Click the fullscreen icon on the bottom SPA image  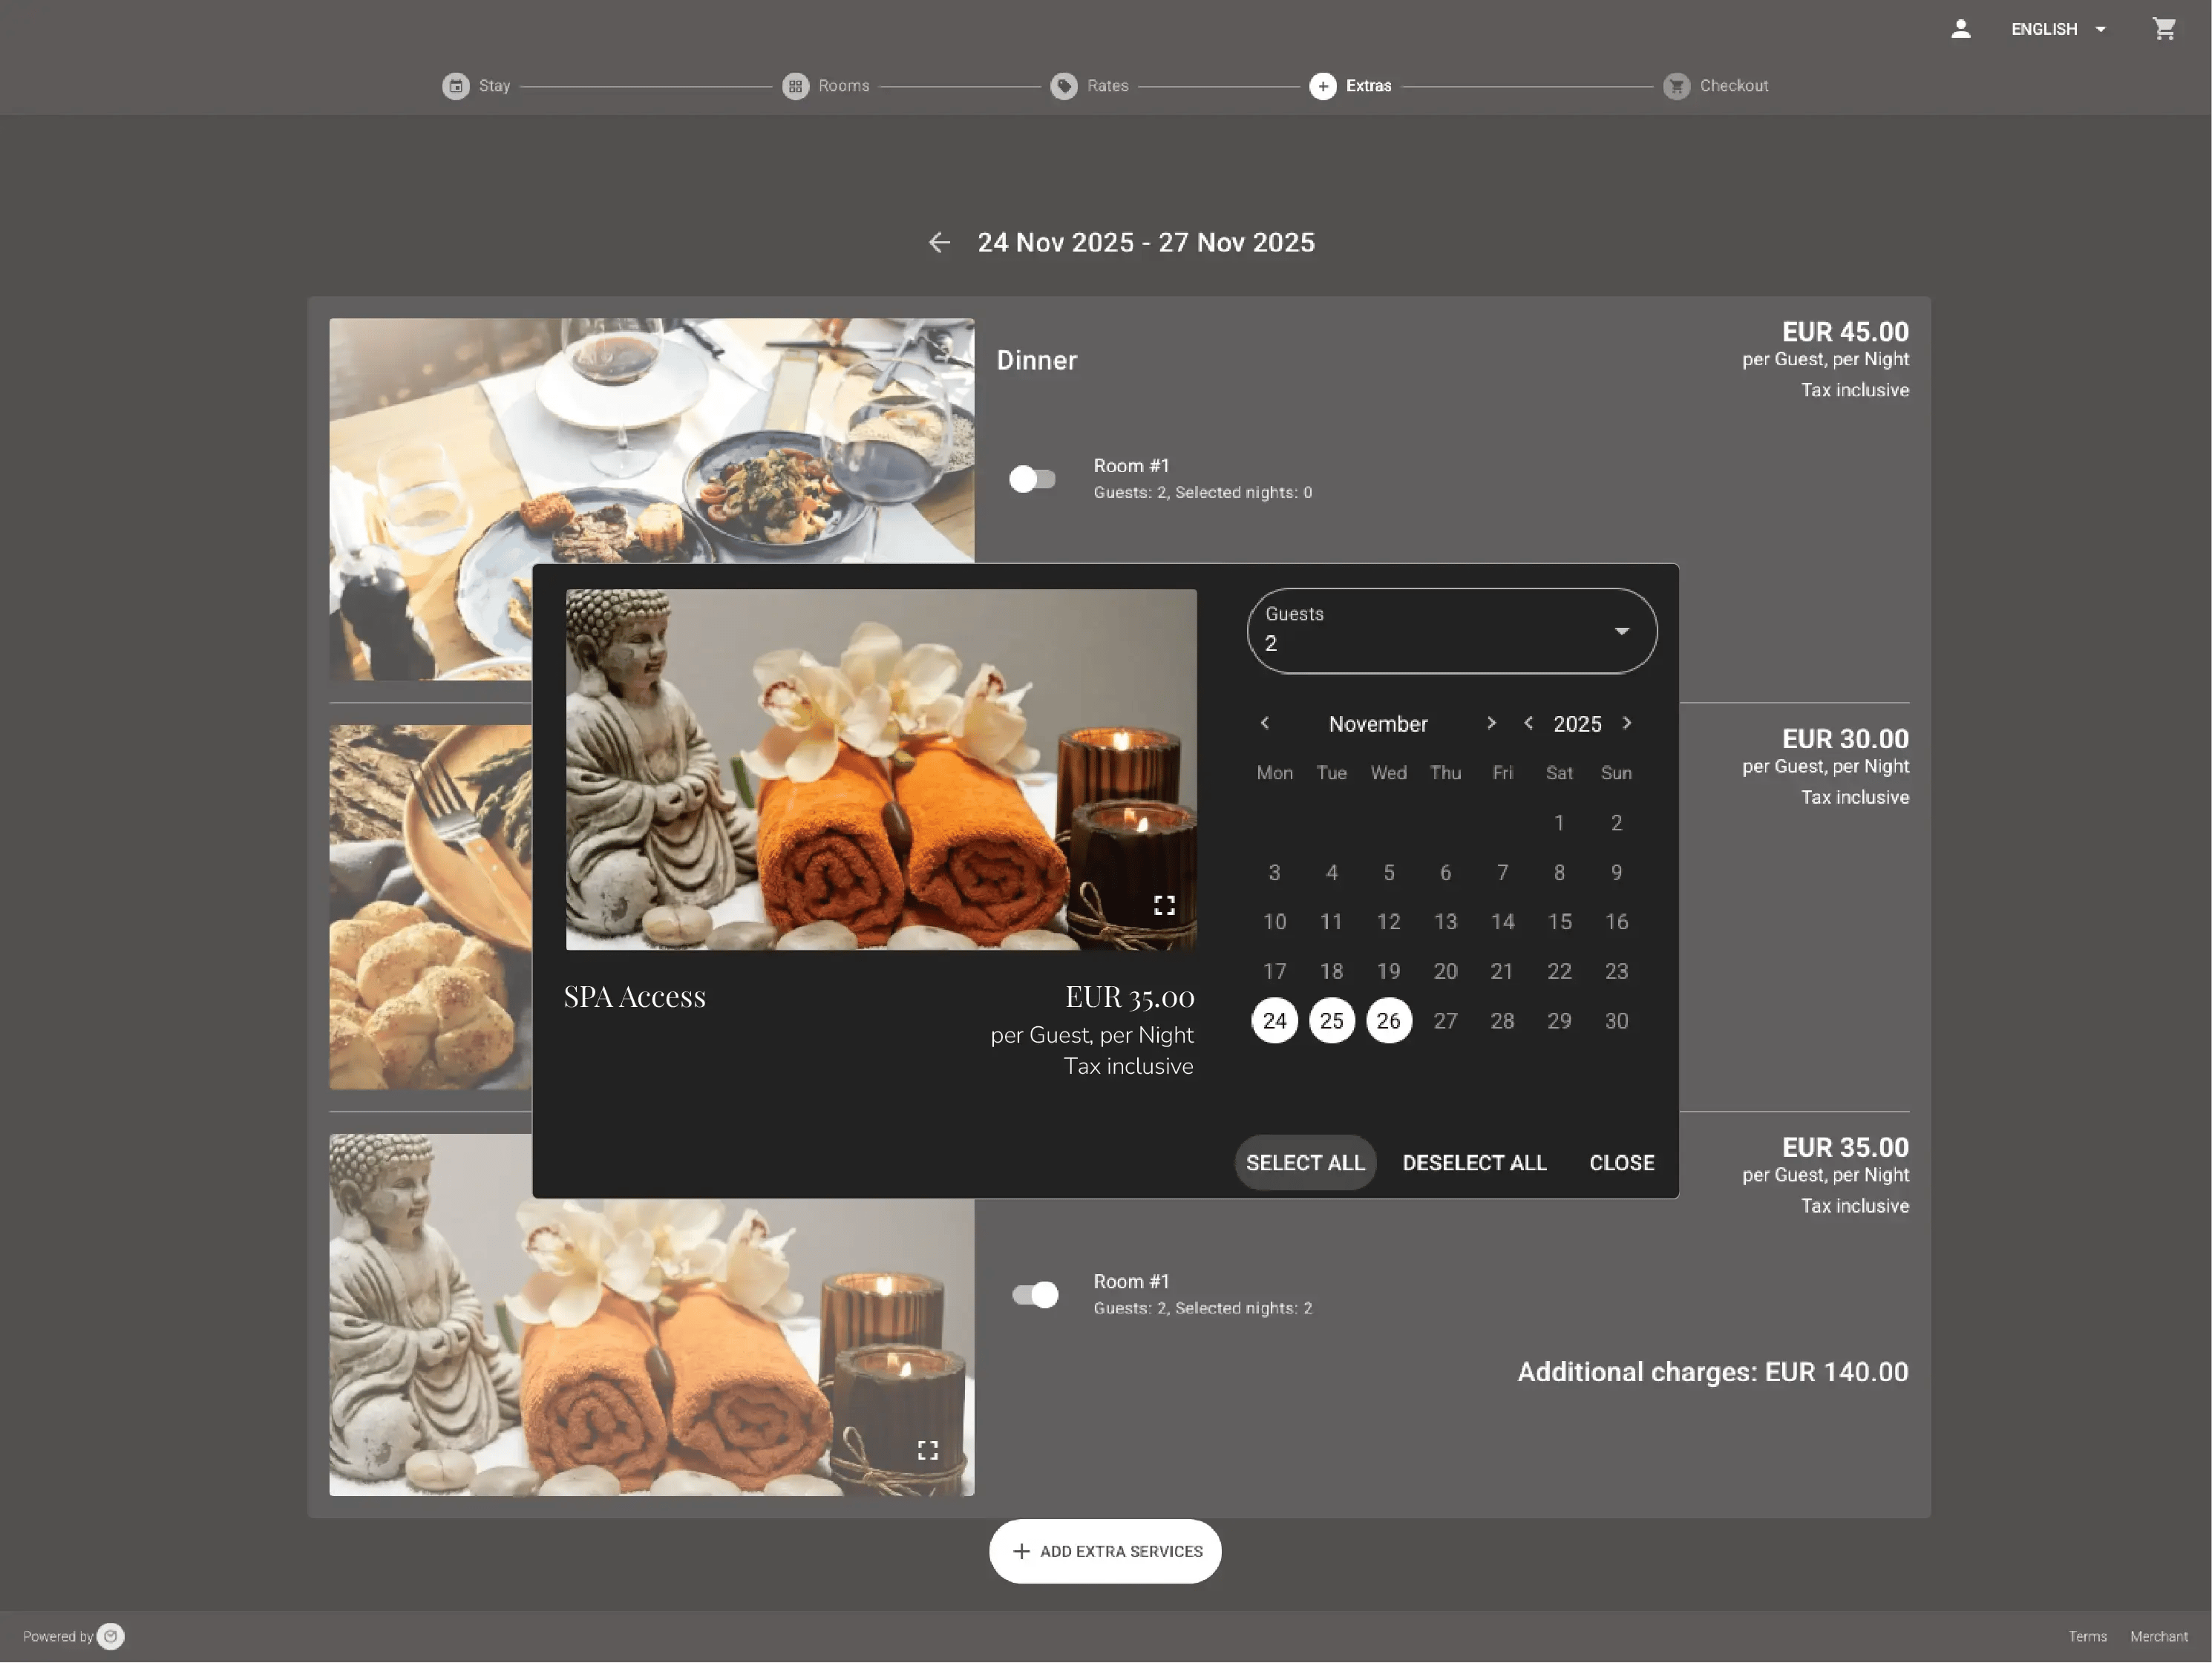pyautogui.click(x=927, y=1449)
